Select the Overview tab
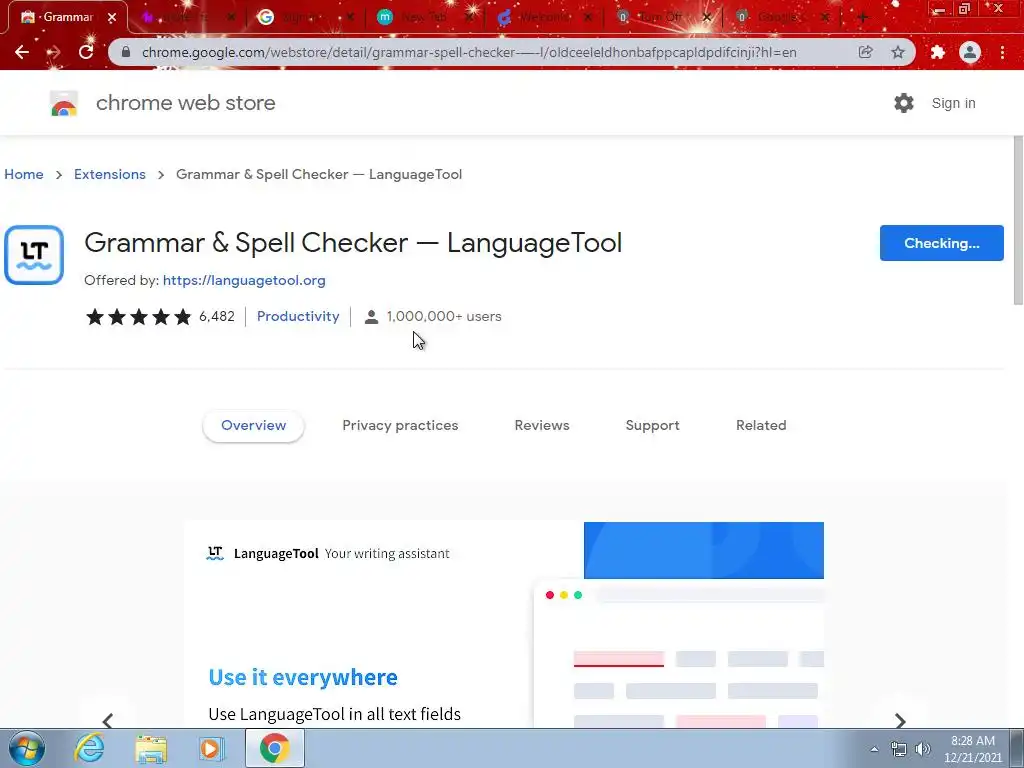The width and height of the screenshot is (1024, 768). click(x=253, y=425)
